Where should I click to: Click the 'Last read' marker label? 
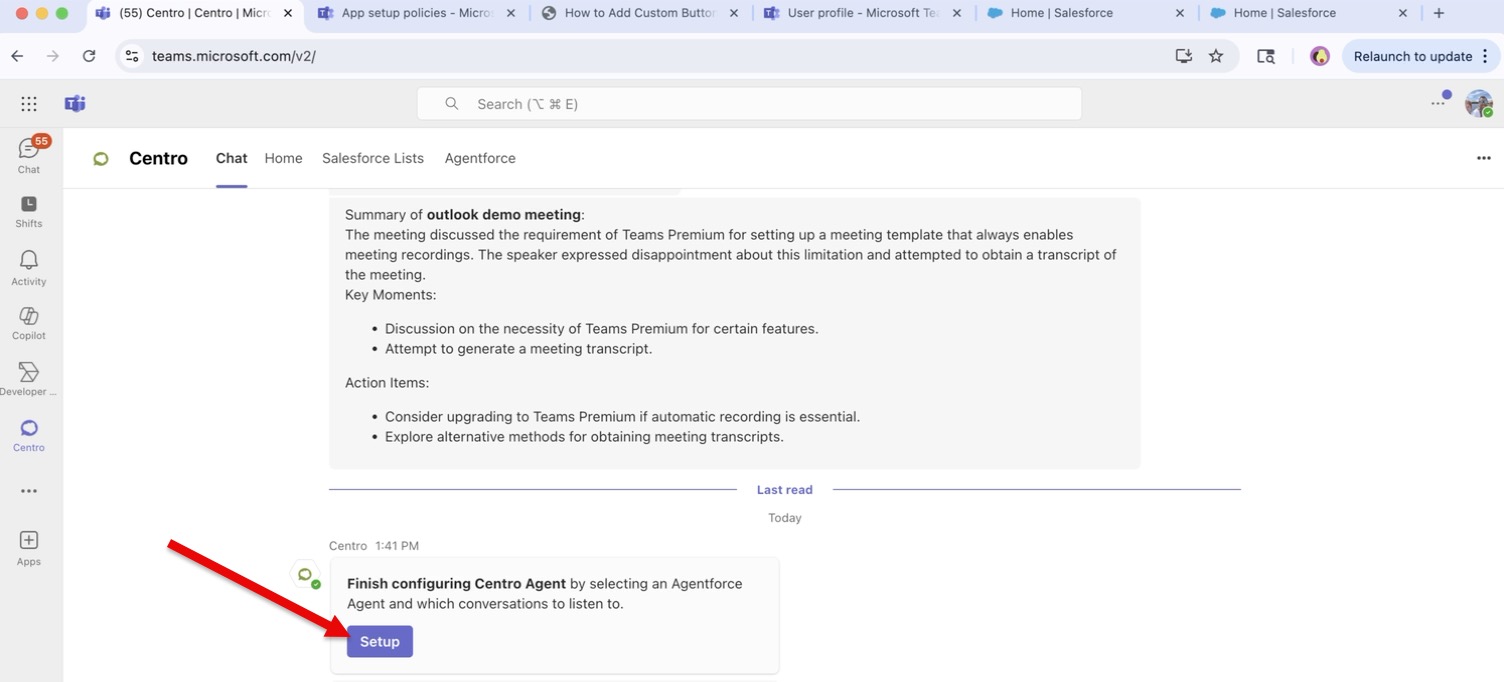click(784, 490)
